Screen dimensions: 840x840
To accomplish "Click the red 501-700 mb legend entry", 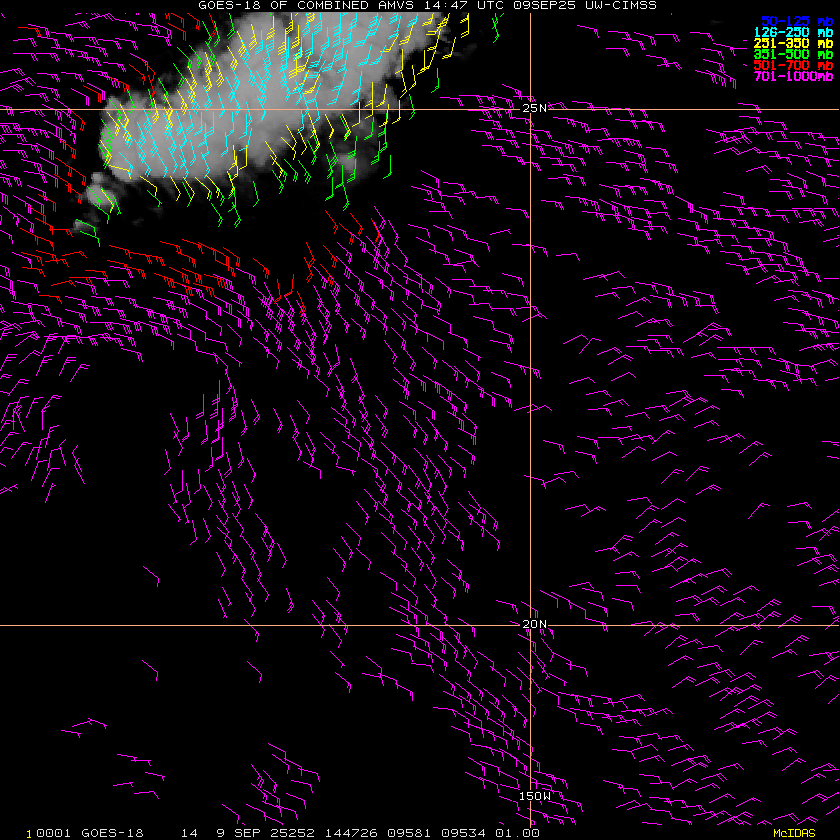I will [x=793, y=65].
